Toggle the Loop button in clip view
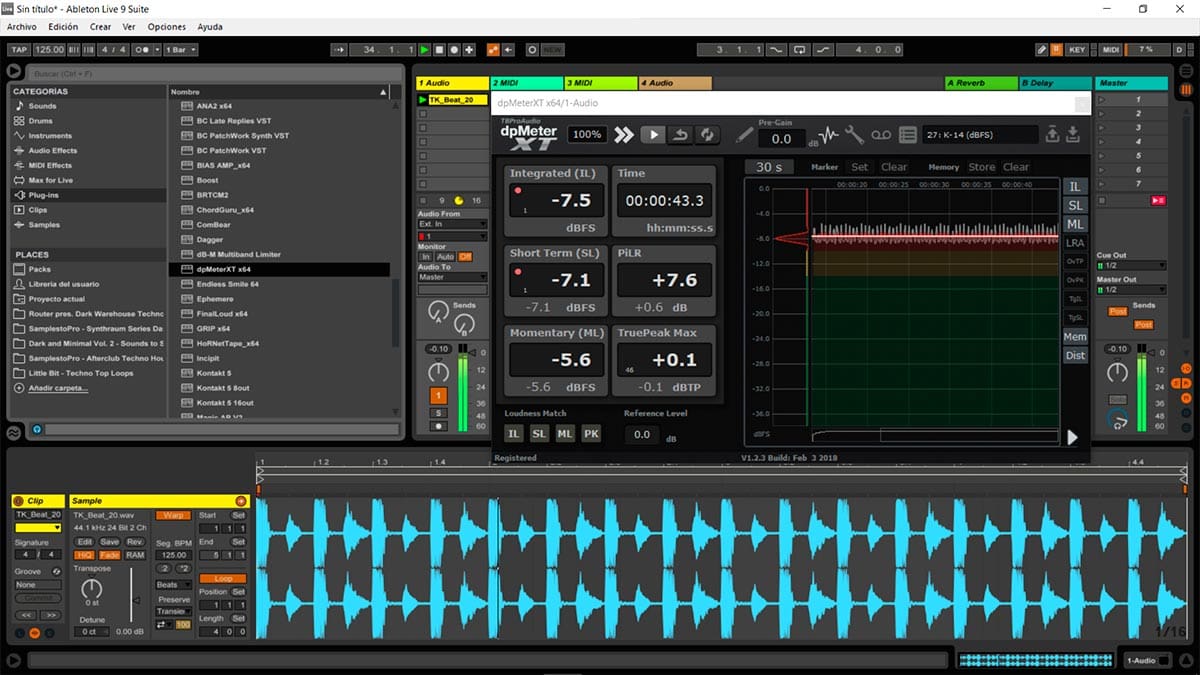The image size is (1200, 675). point(222,578)
